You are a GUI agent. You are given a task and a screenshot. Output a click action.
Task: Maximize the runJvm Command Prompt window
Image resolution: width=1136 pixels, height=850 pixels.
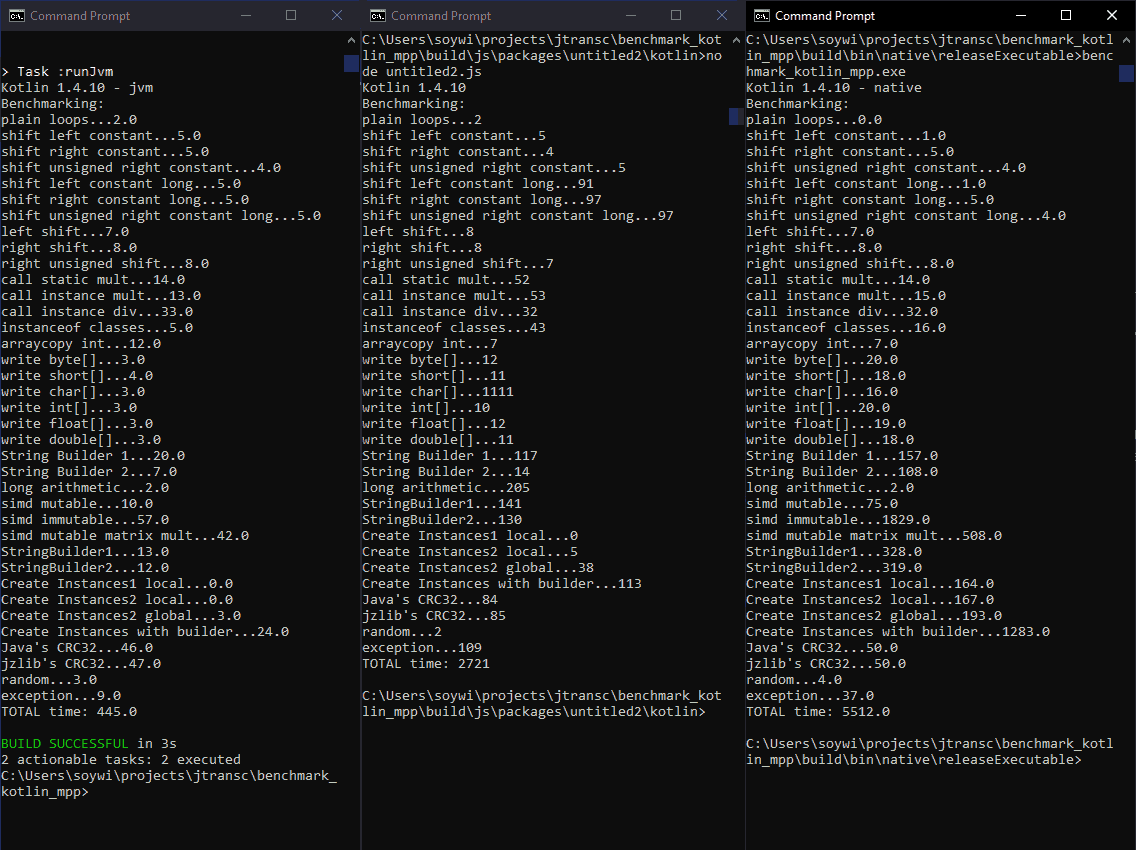pos(291,16)
